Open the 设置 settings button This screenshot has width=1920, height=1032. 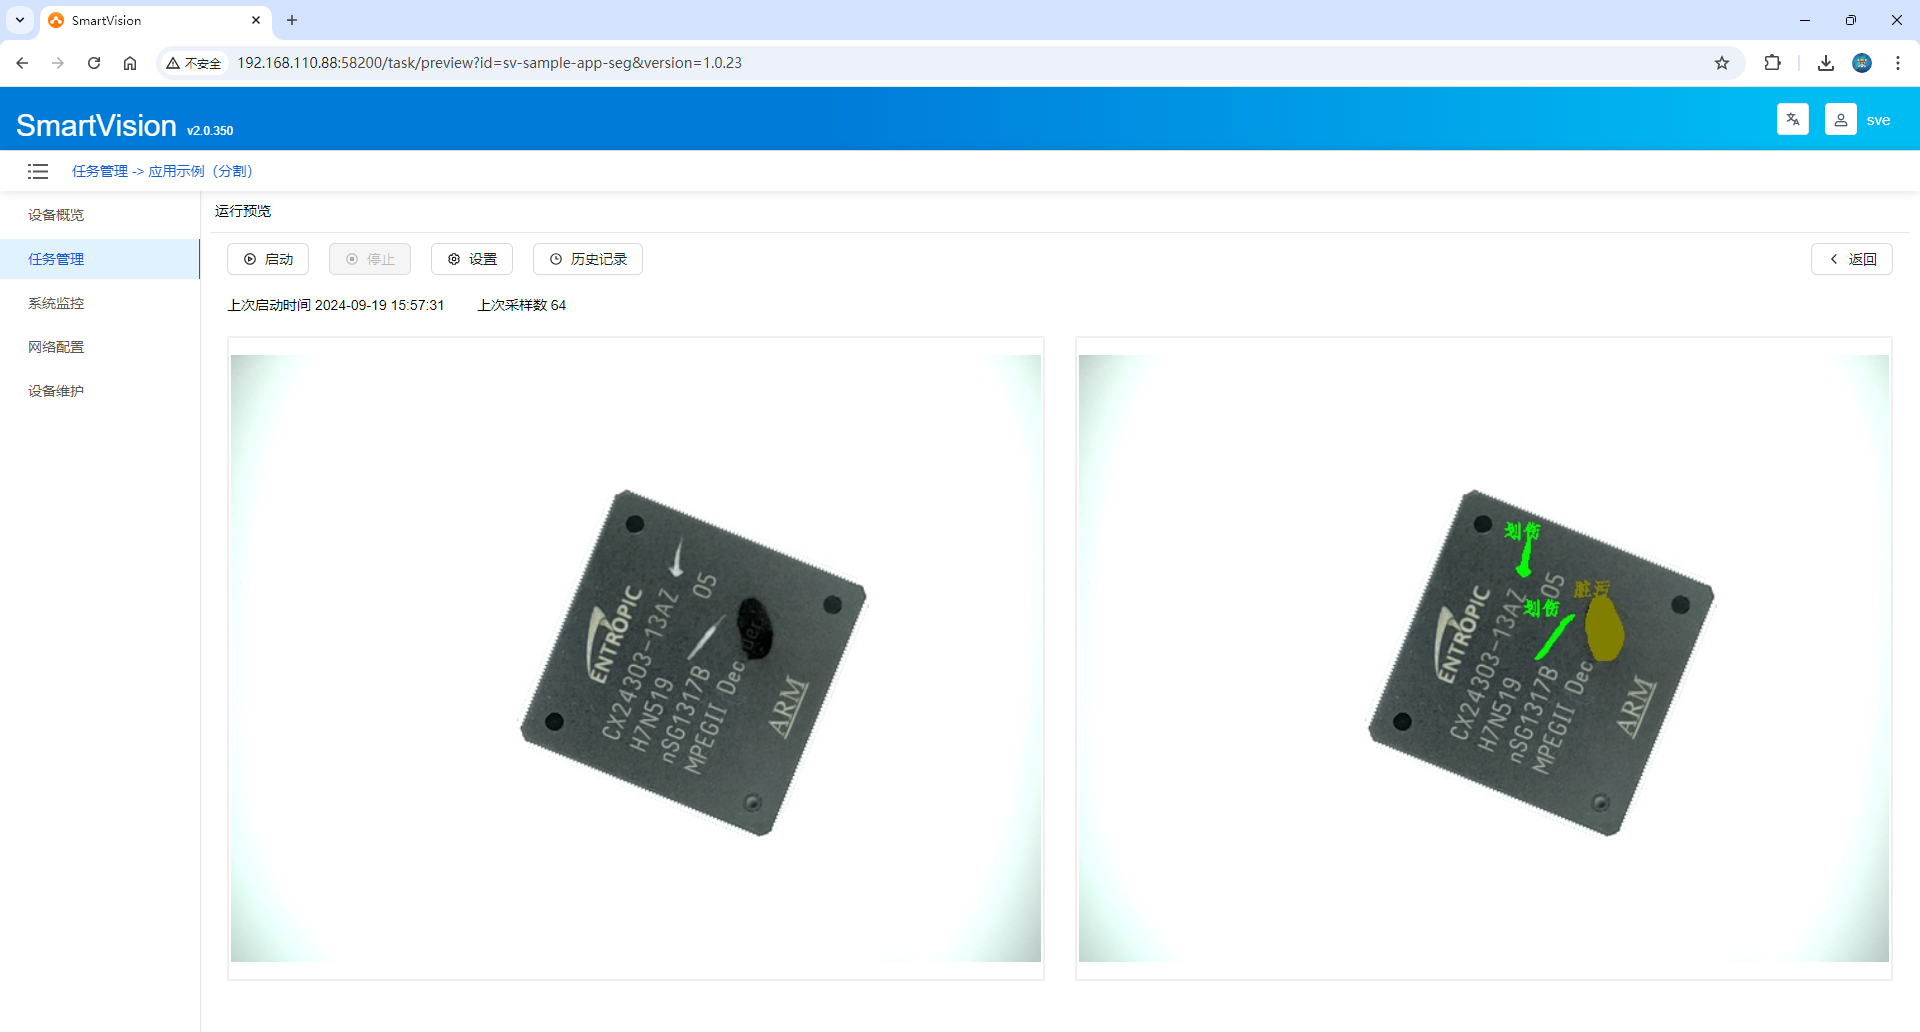472,259
